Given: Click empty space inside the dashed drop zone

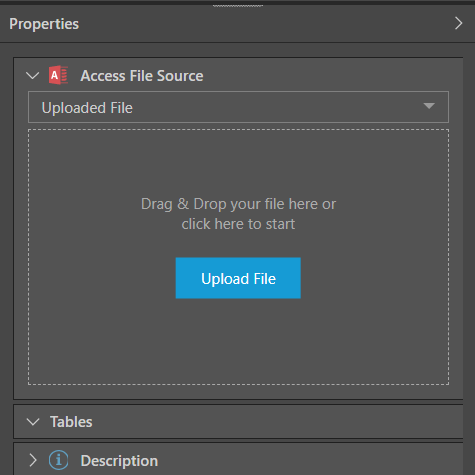Looking at the screenshot, I should (x=100, y=333).
